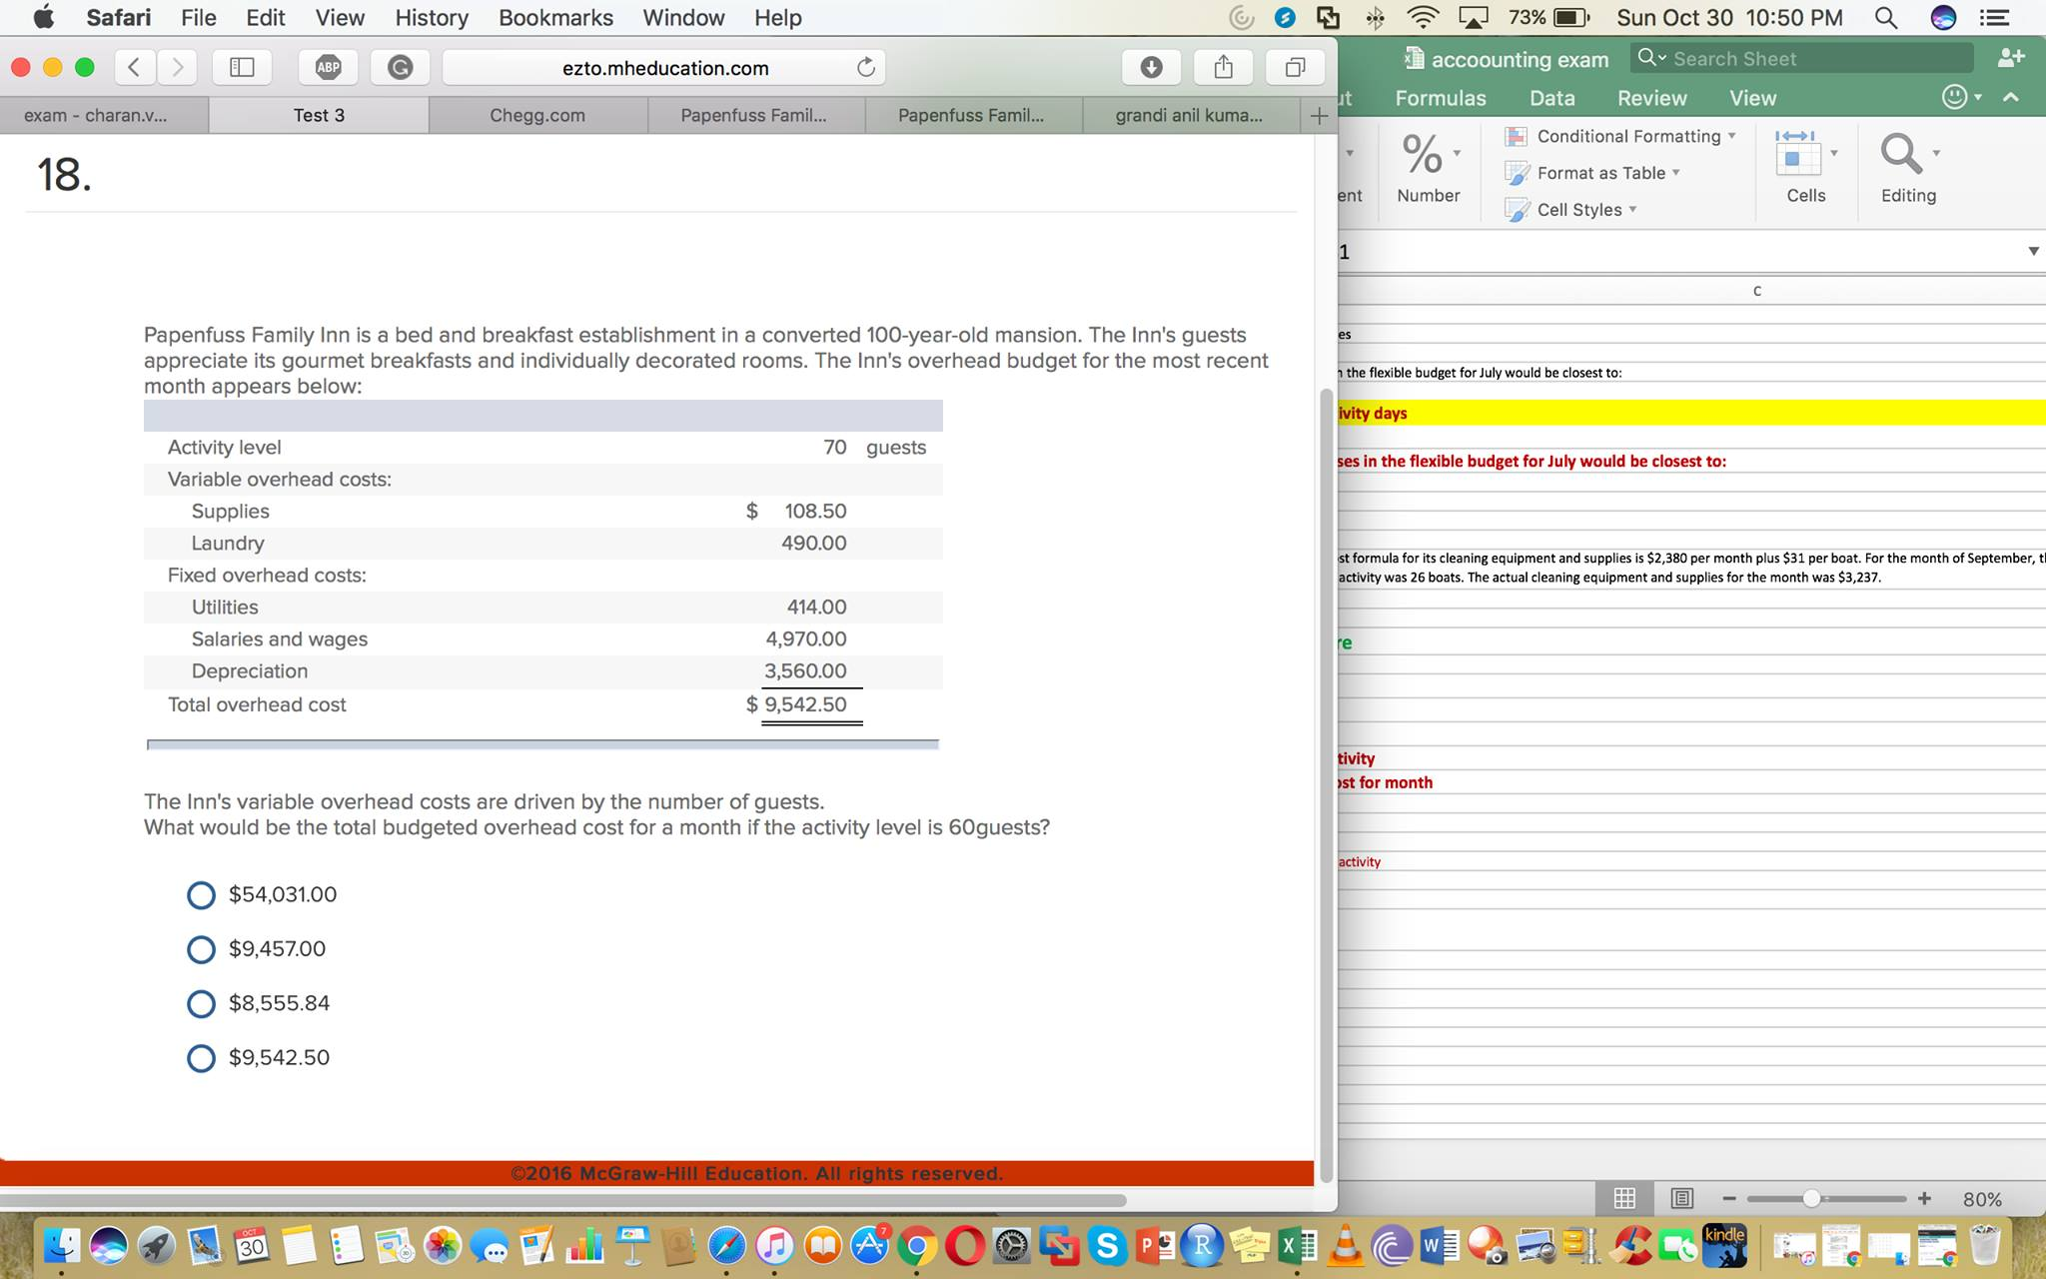Screen dimensions: 2046x1279
Task: Expand the Excel formula bar arrow
Action: [2033, 251]
